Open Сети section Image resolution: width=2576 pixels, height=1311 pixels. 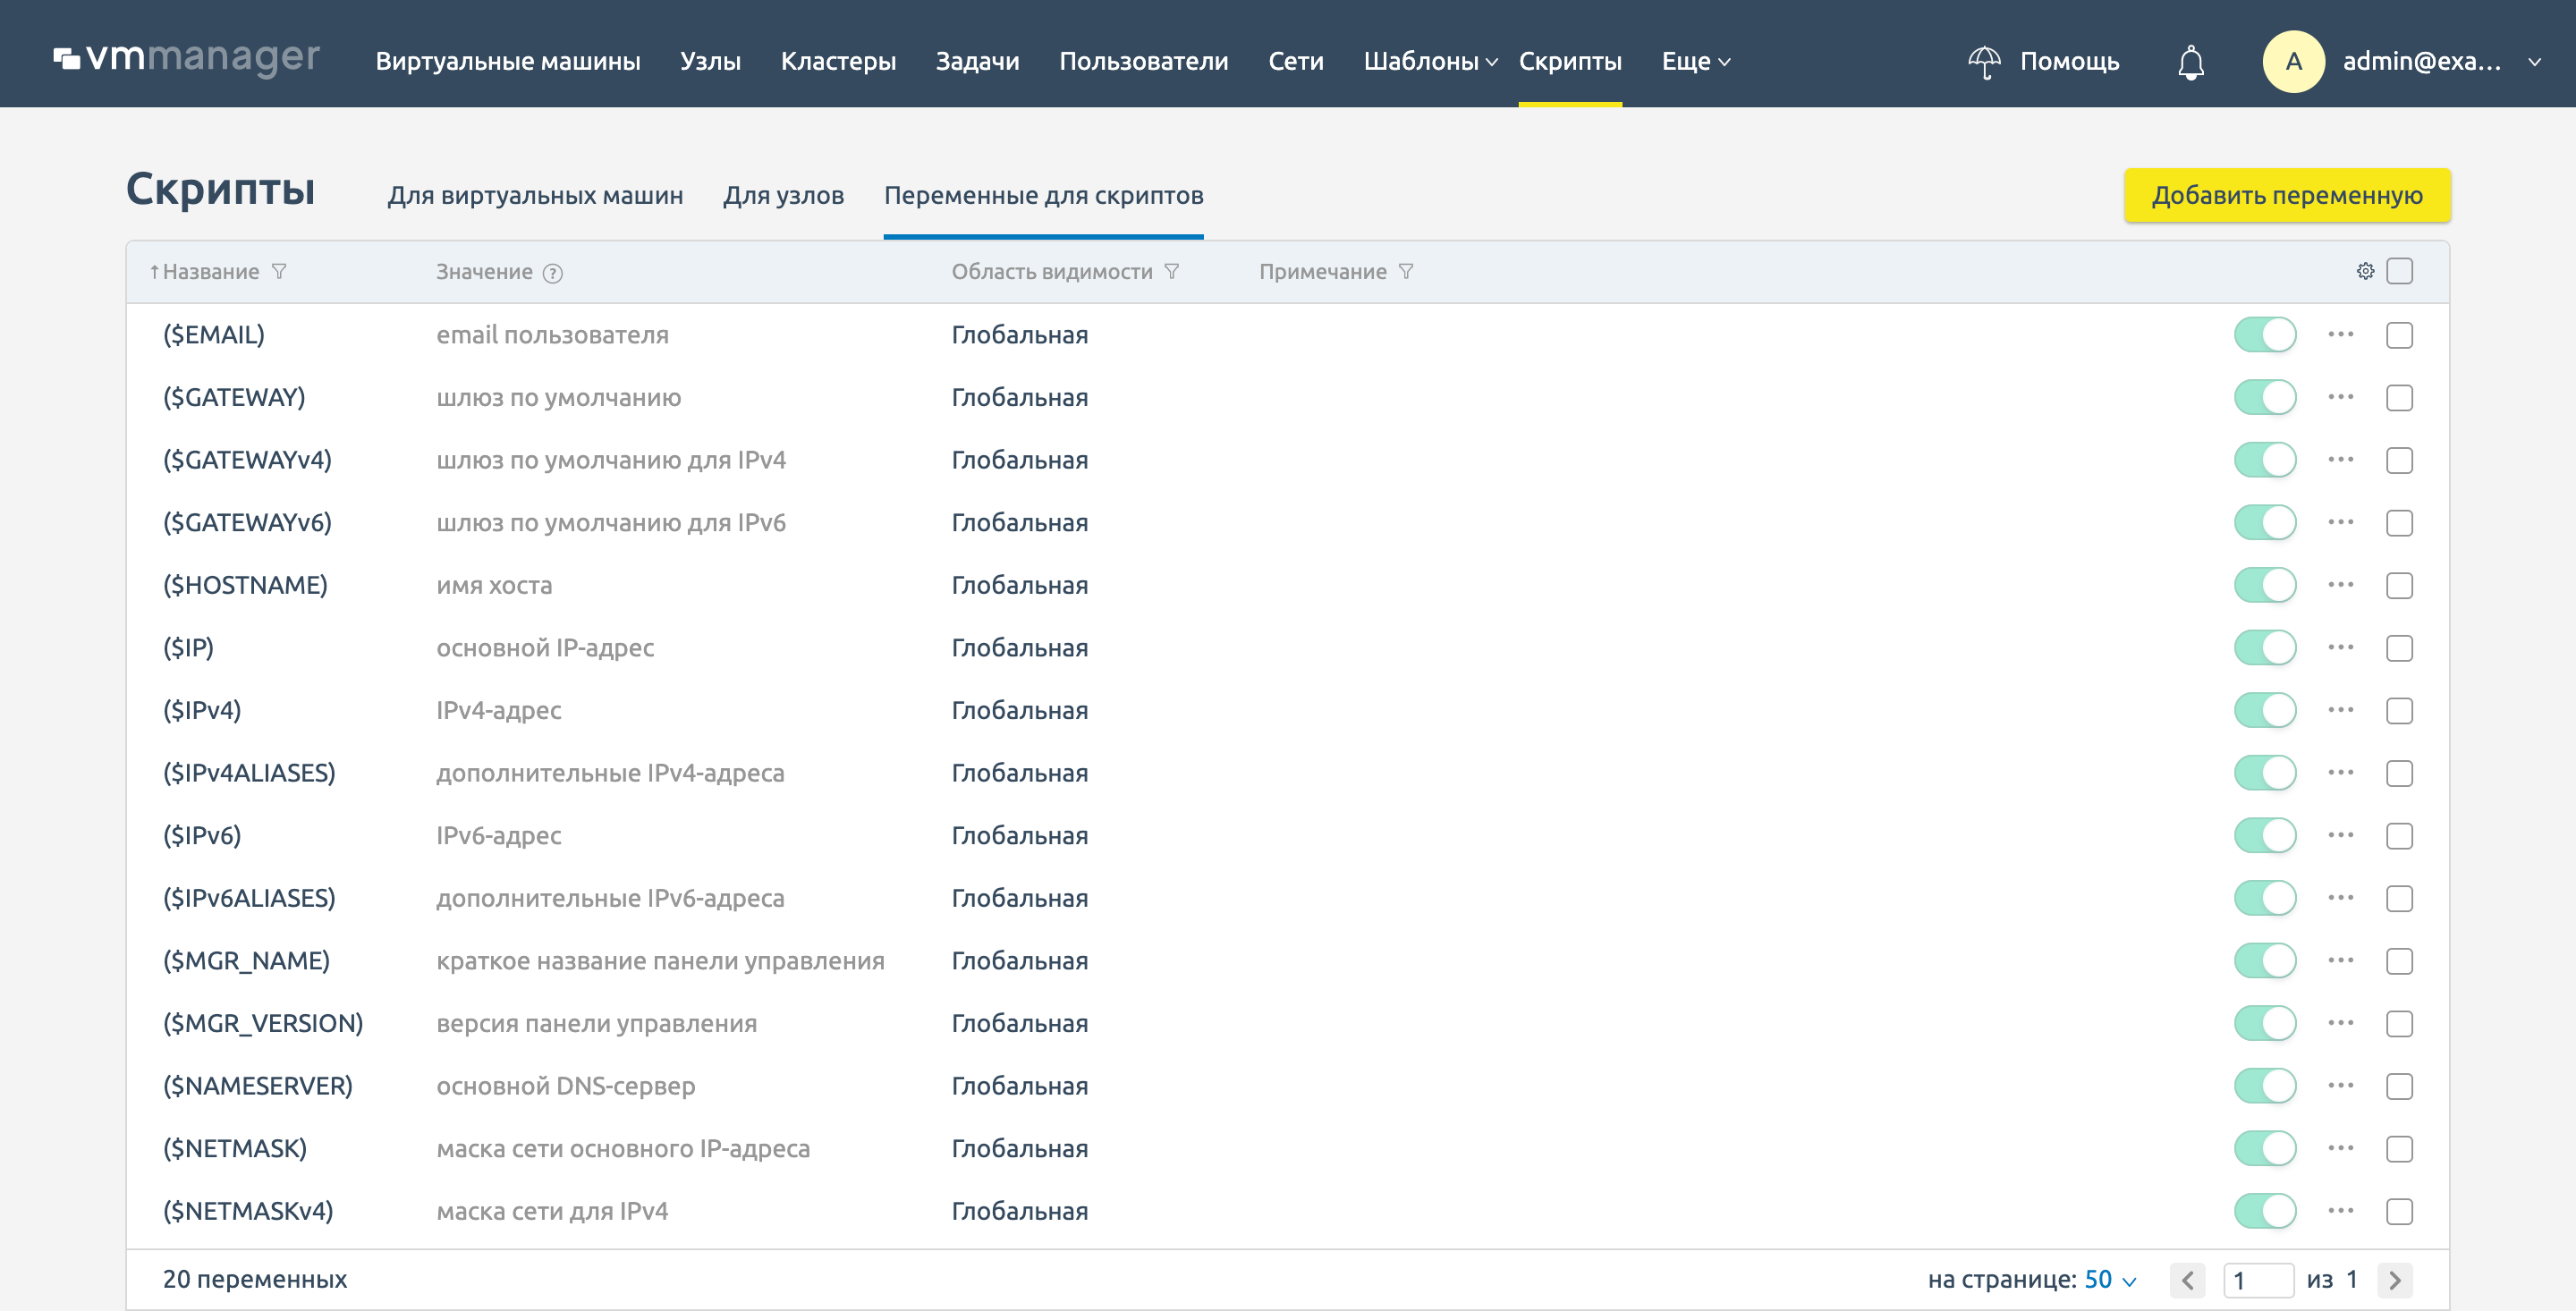1295,62
